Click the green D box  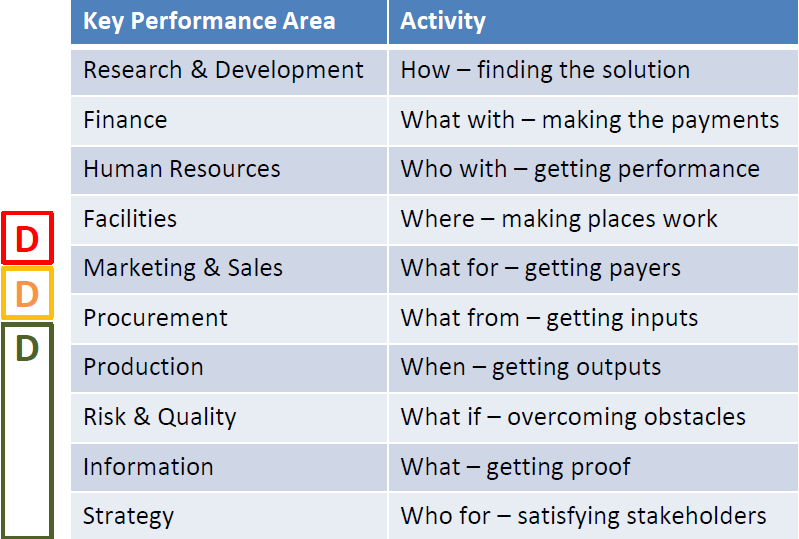(28, 430)
